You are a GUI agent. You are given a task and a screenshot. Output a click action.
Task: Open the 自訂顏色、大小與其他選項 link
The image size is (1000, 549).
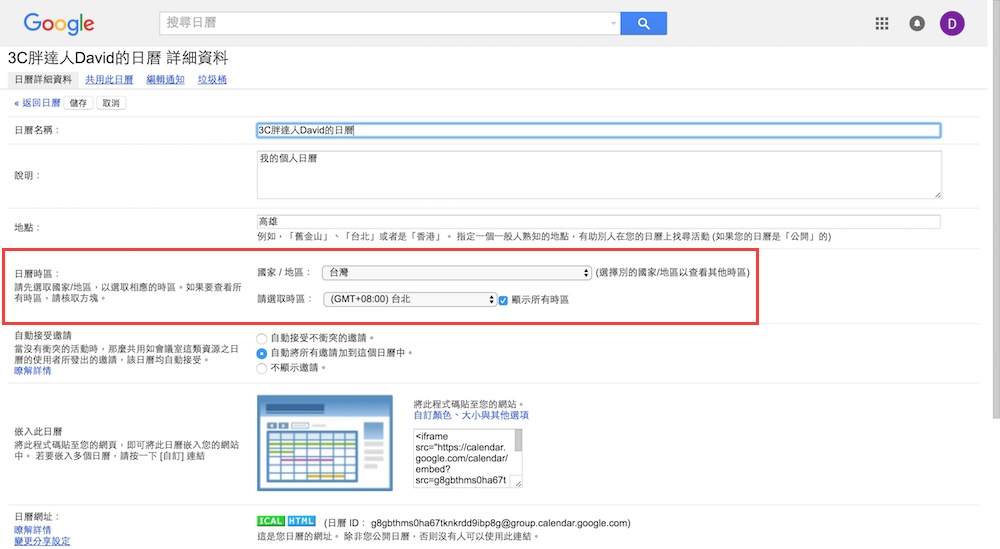tap(471, 415)
